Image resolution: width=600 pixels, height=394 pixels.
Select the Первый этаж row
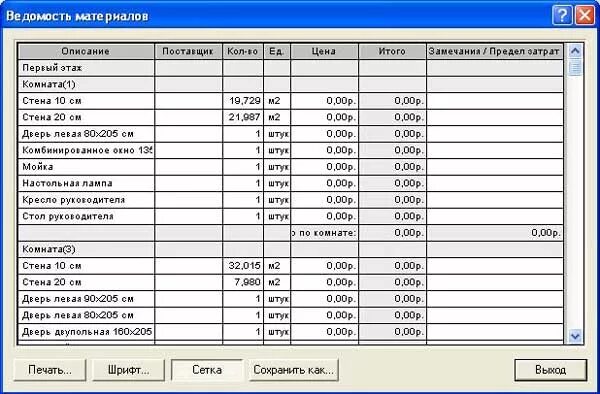[290, 68]
